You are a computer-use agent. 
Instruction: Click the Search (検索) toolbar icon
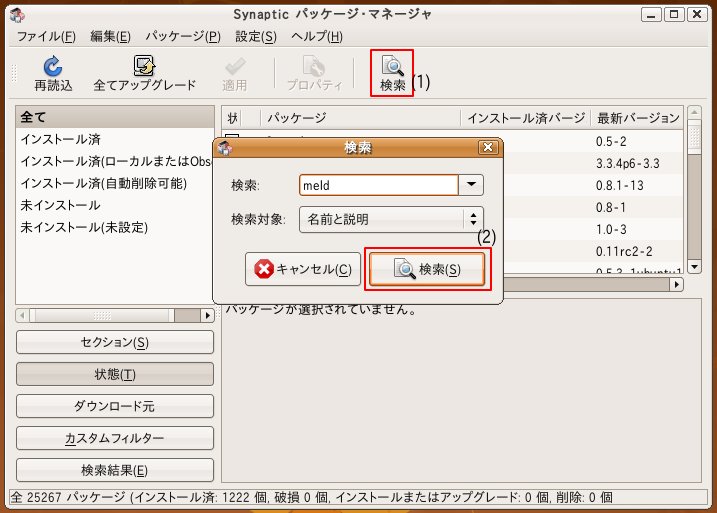click(x=392, y=67)
